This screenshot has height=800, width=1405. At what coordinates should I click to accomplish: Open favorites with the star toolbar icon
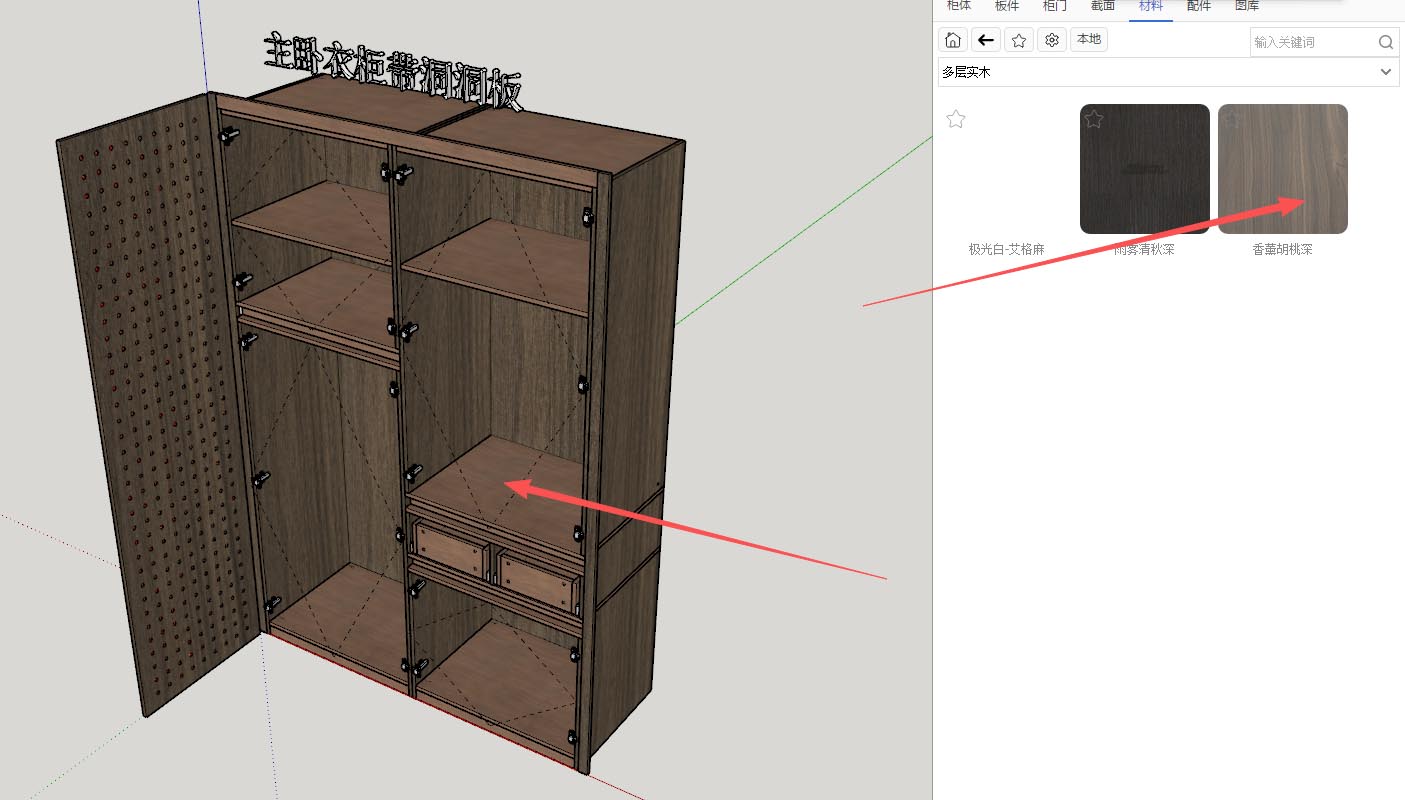(x=1018, y=40)
